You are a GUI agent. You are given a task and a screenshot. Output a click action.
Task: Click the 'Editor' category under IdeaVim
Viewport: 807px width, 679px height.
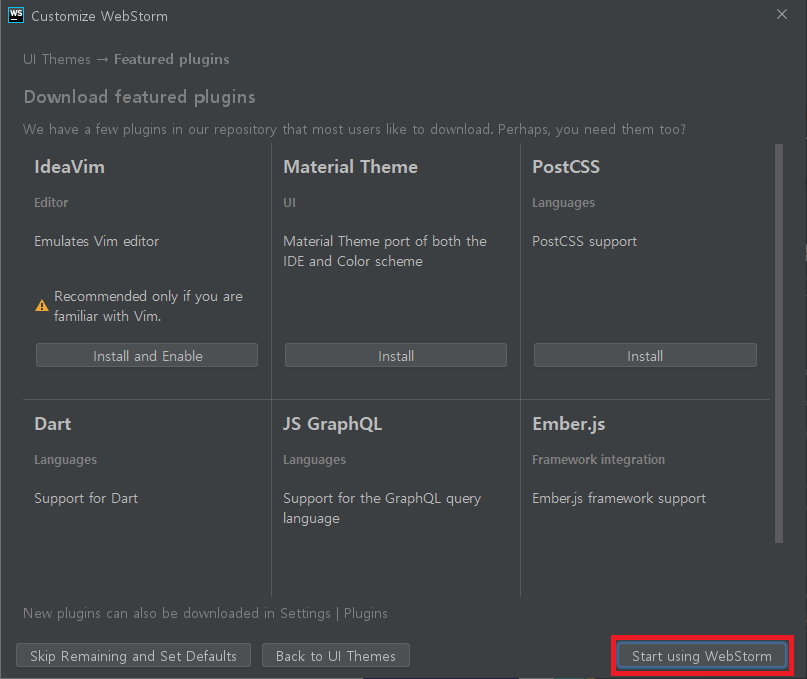pyautogui.click(x=51, y=202)
